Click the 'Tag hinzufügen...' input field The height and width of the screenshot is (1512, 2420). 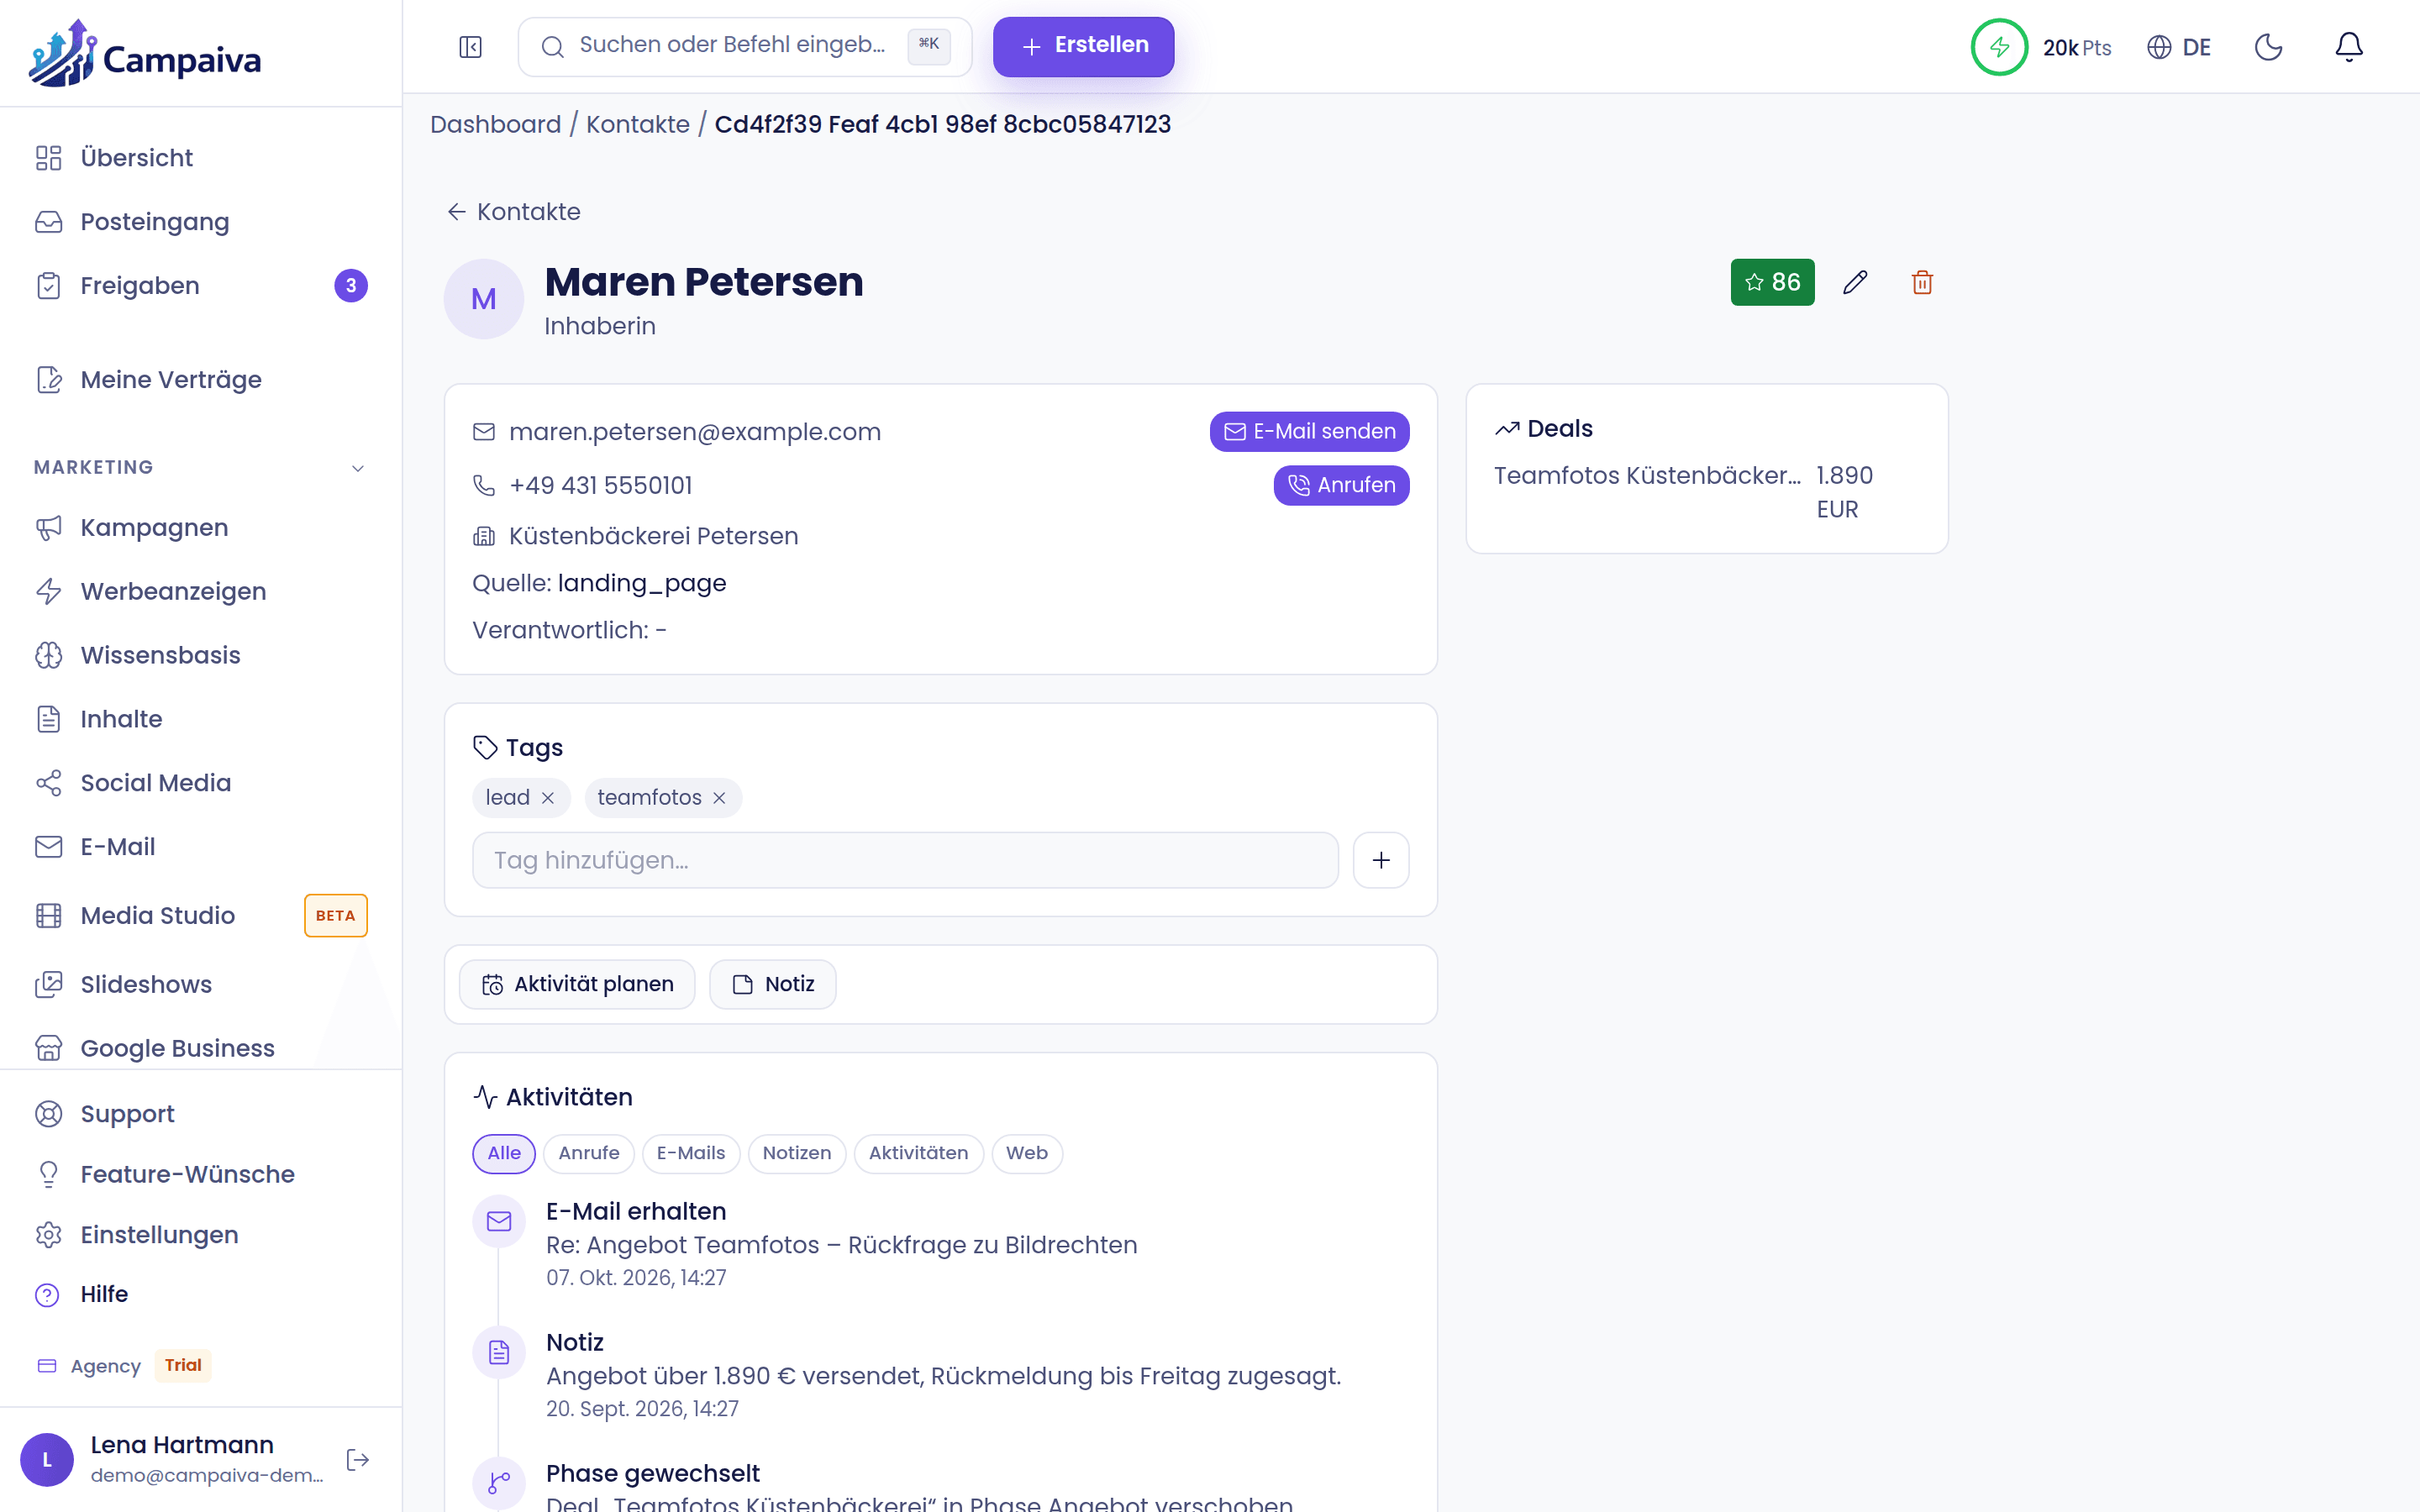pyautogui.click(x=905, y=860)
